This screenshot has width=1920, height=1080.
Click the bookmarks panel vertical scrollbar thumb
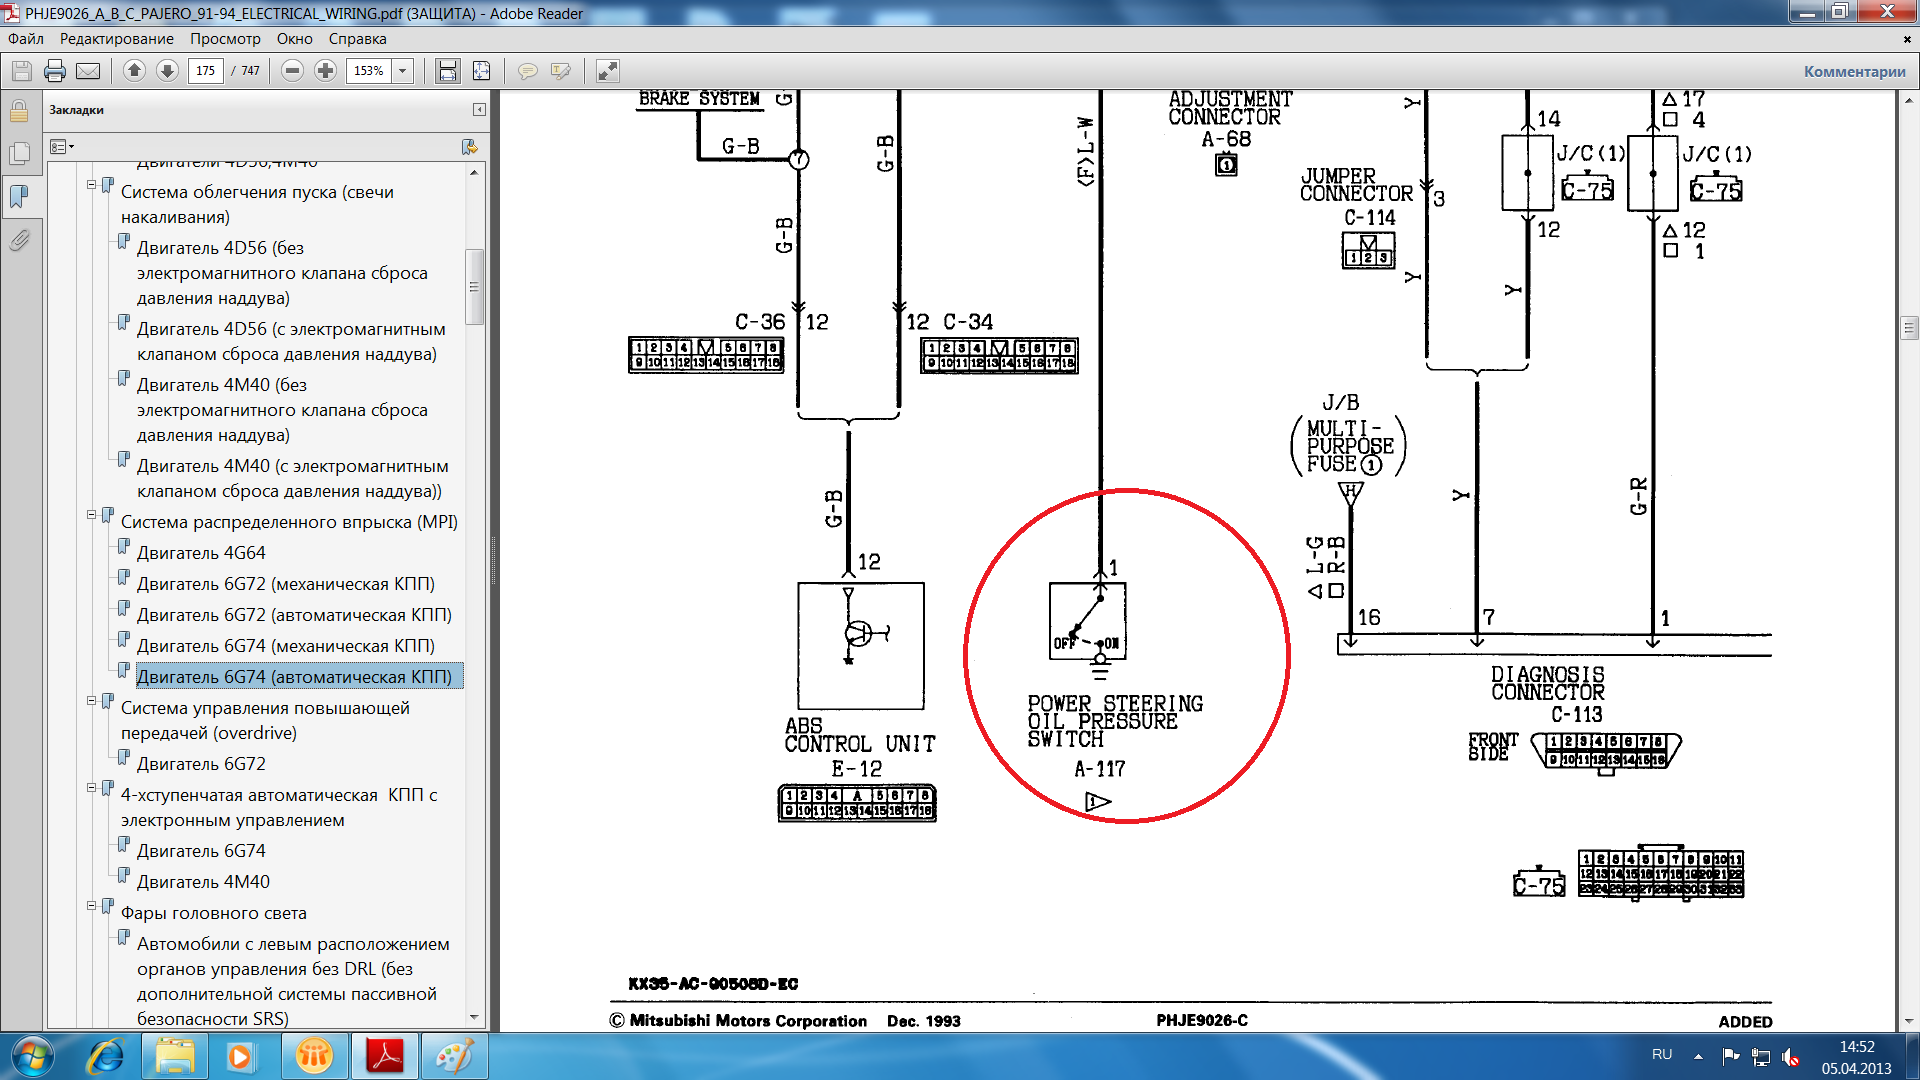[x=474, y=287]
